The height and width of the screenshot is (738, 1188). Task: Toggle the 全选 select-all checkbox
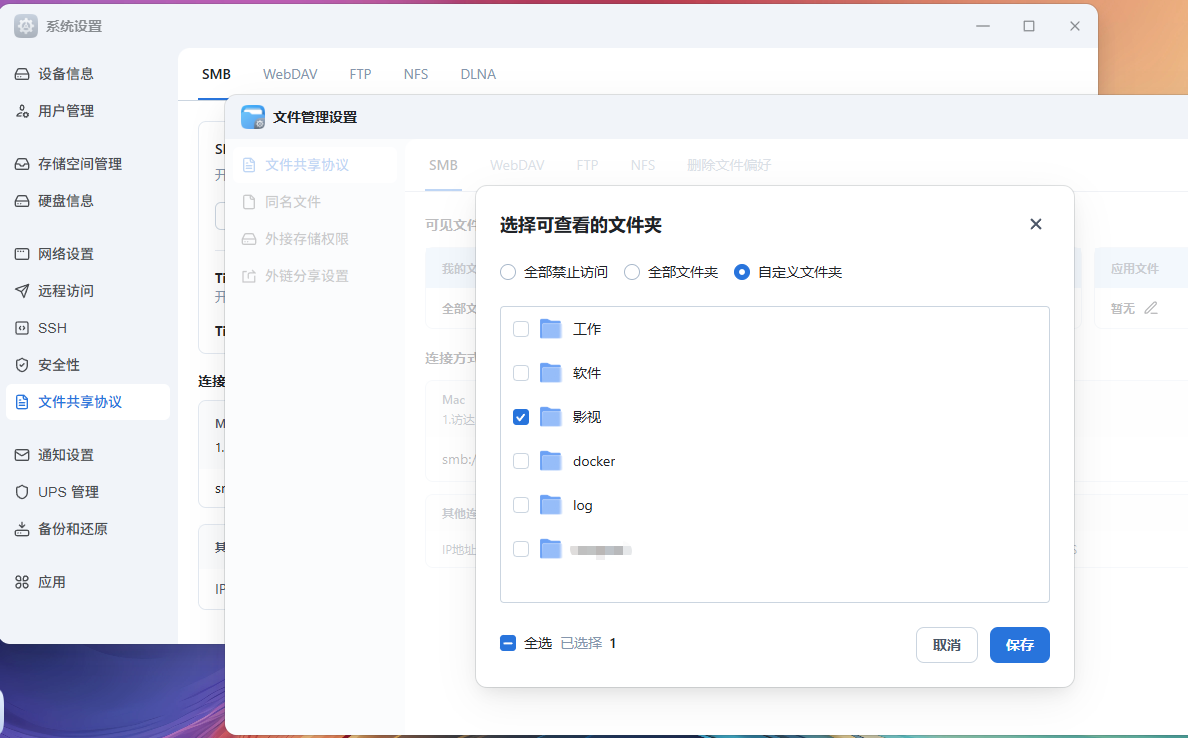coord(508,643)
